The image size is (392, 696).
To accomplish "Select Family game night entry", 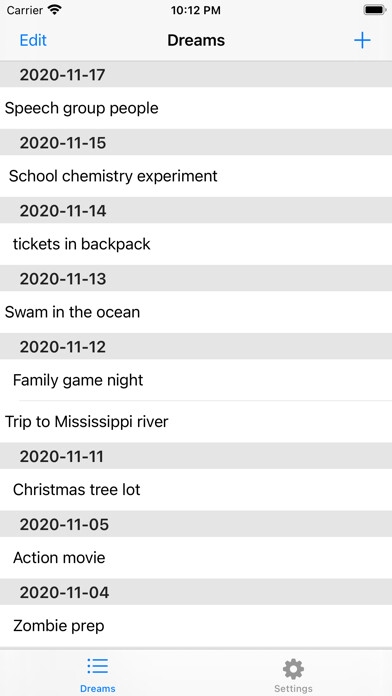I will click(196, 380).
